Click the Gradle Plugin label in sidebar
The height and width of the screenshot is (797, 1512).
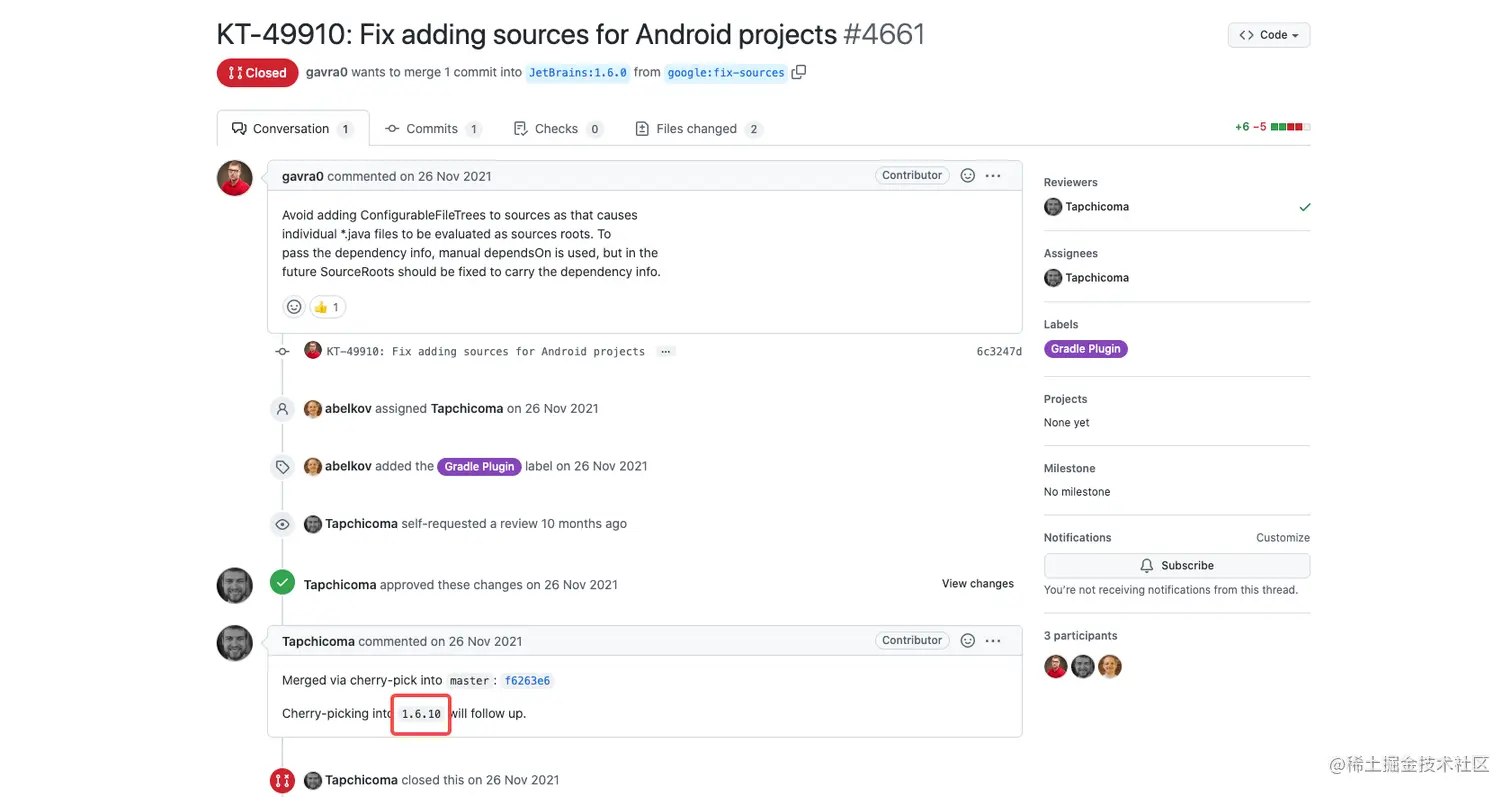pos(1086,349)
